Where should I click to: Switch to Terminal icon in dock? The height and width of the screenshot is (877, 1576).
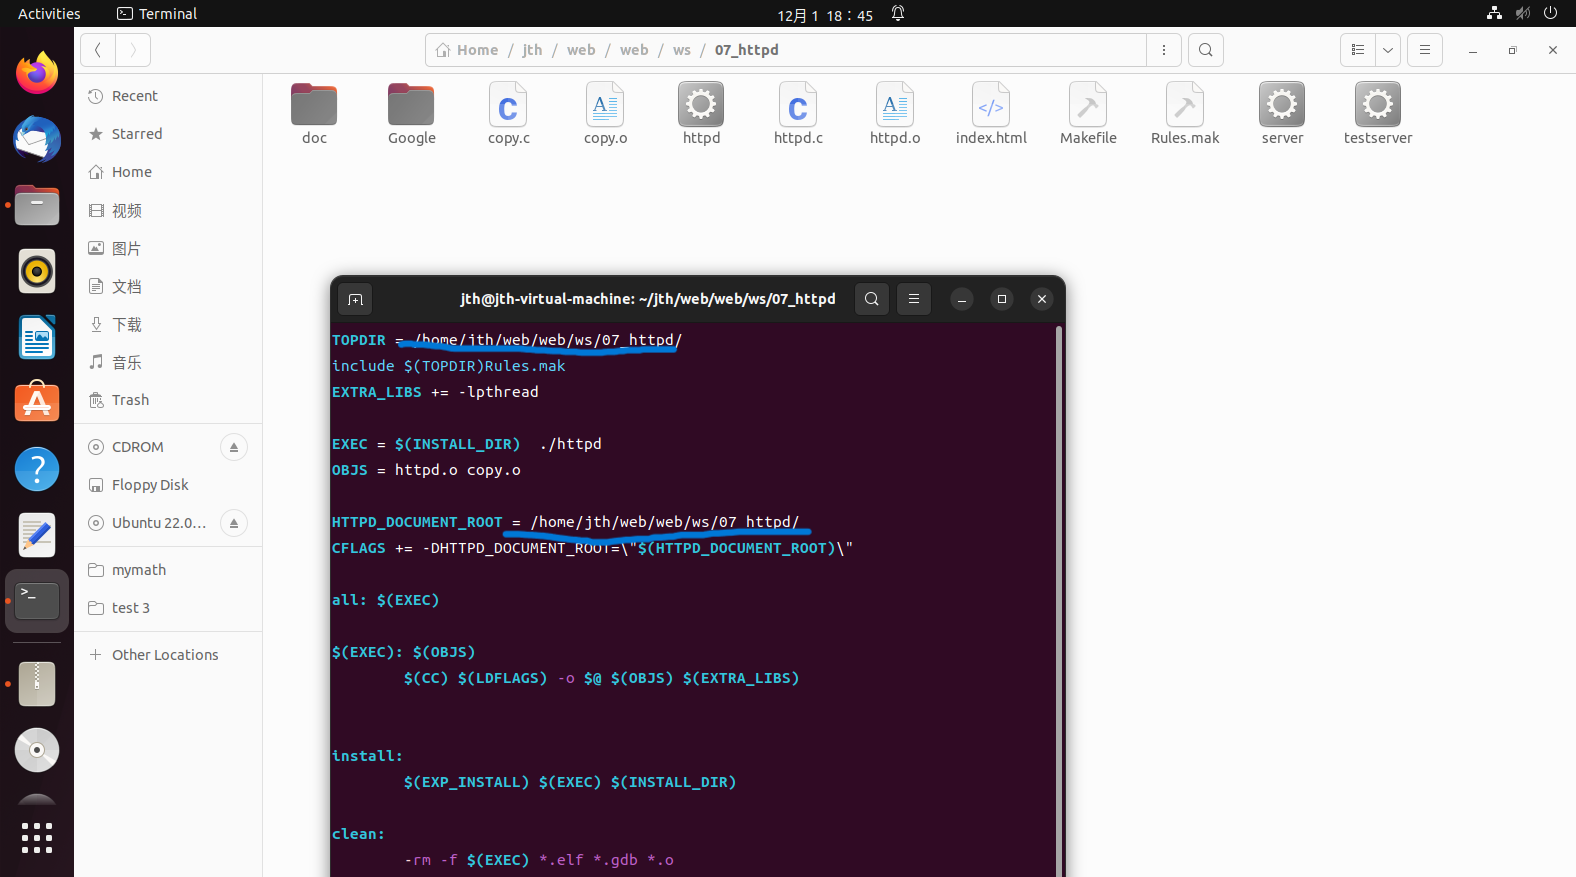(x=37, y=601)
